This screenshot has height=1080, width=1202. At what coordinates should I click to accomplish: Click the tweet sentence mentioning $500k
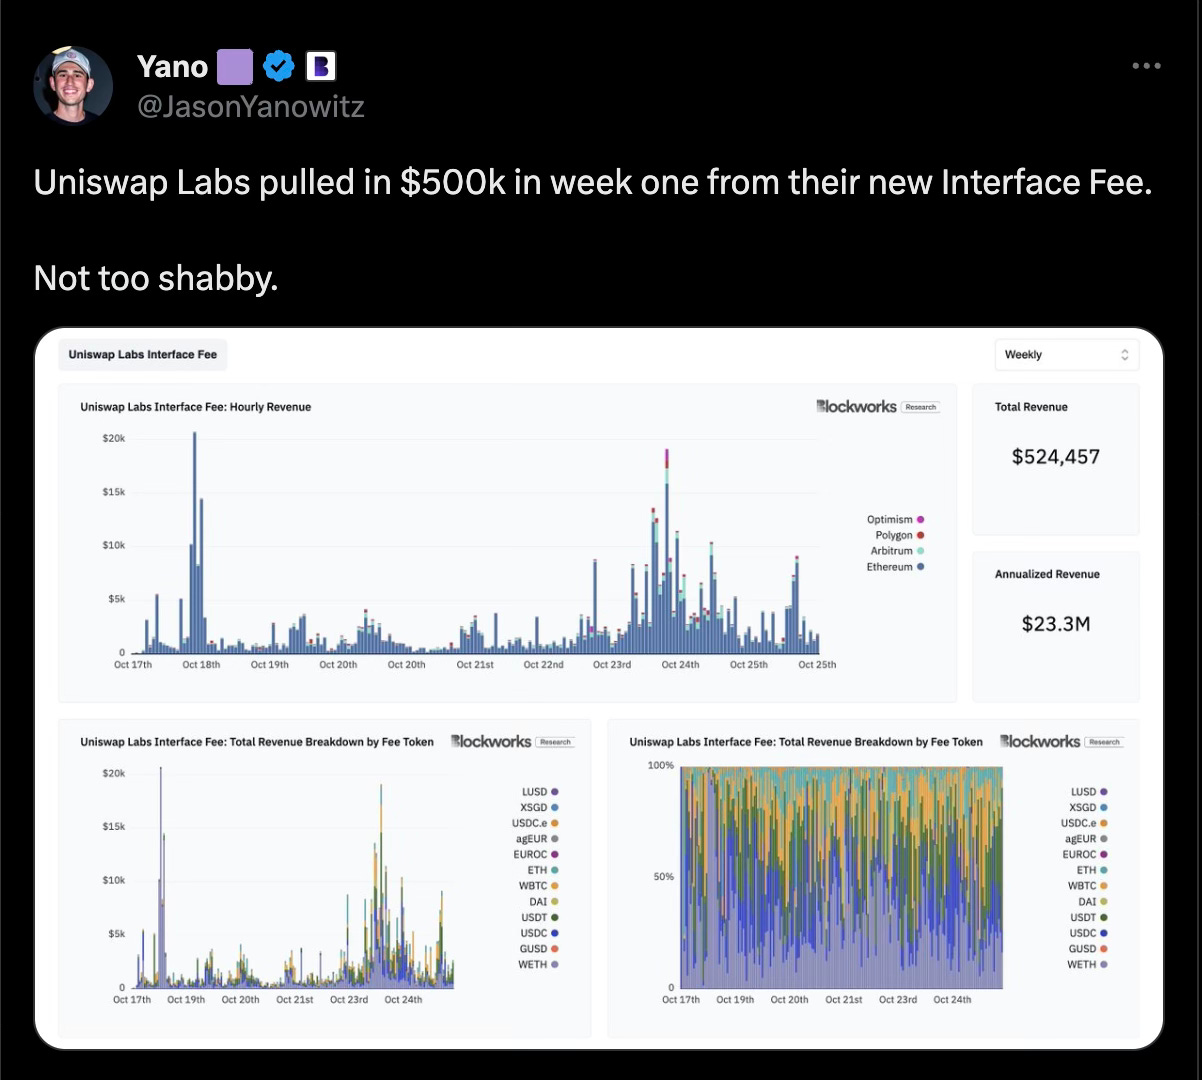coord(593,182)
